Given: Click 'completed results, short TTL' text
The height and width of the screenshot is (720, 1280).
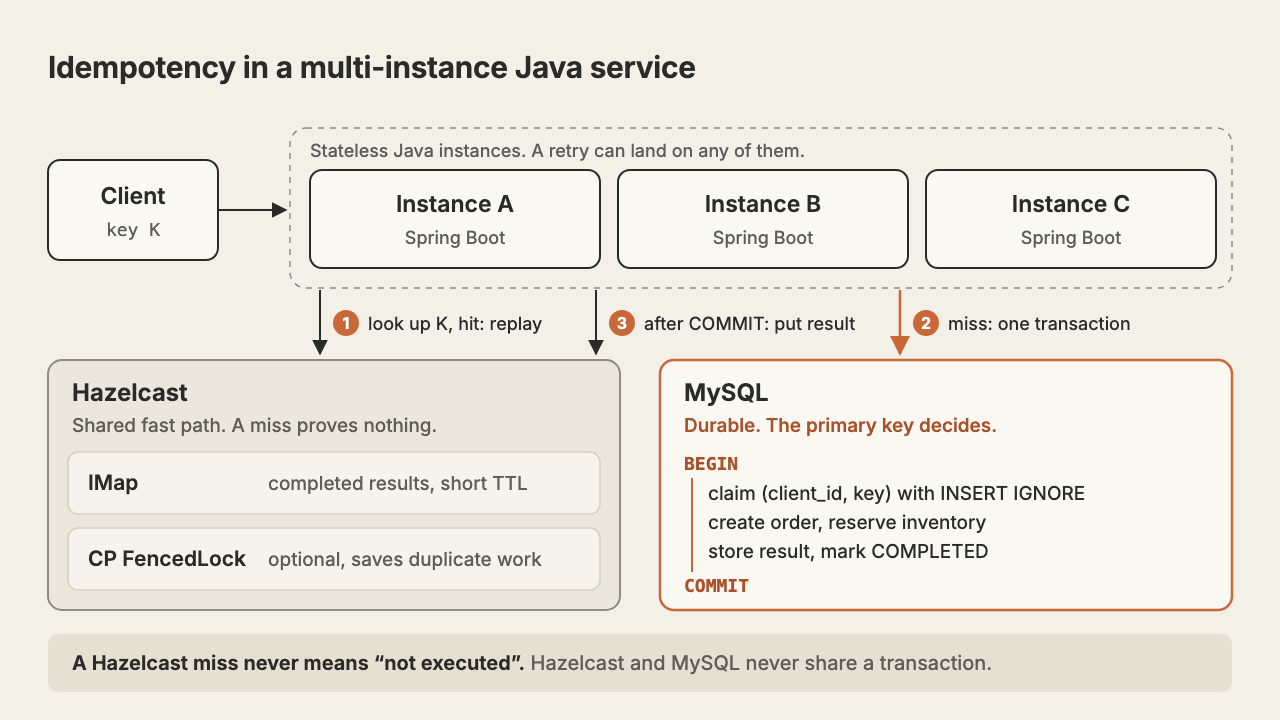Looking at the screenshot, I should pos(397,484).
